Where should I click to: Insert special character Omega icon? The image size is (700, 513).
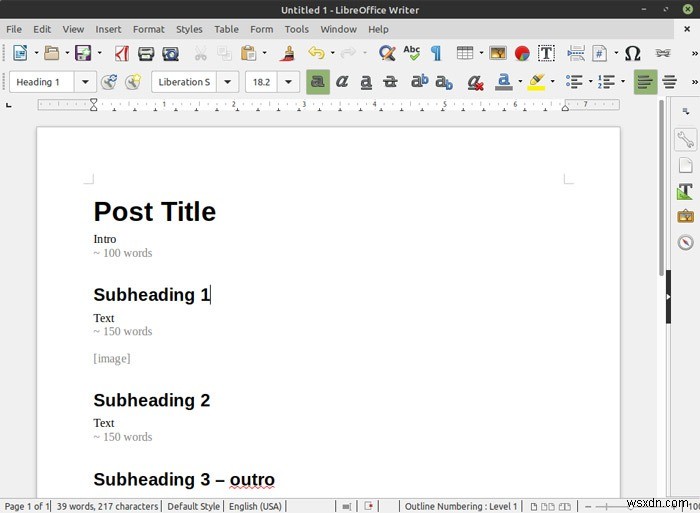tap(632, 53)
